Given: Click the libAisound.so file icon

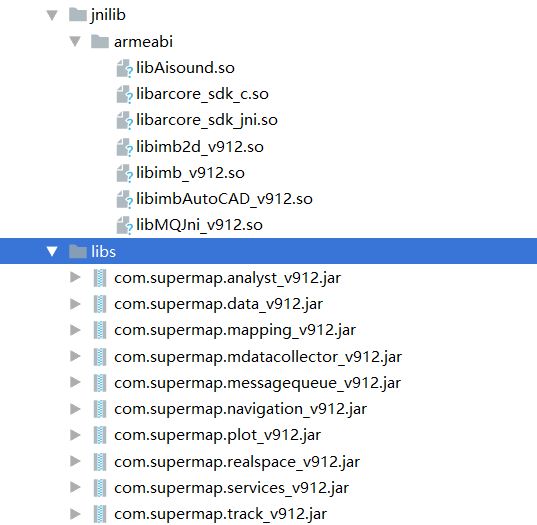Looking at the screenshot, I should click(x=124, y=68).
